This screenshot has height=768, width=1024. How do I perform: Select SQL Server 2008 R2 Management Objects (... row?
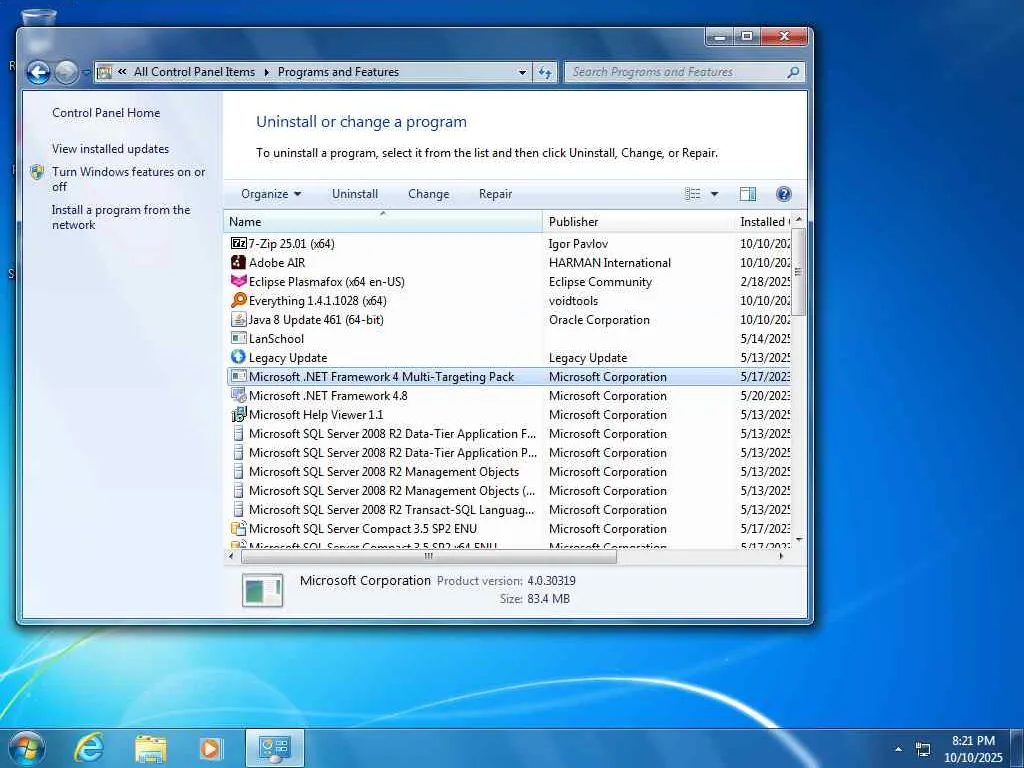(x=507, y=490)
